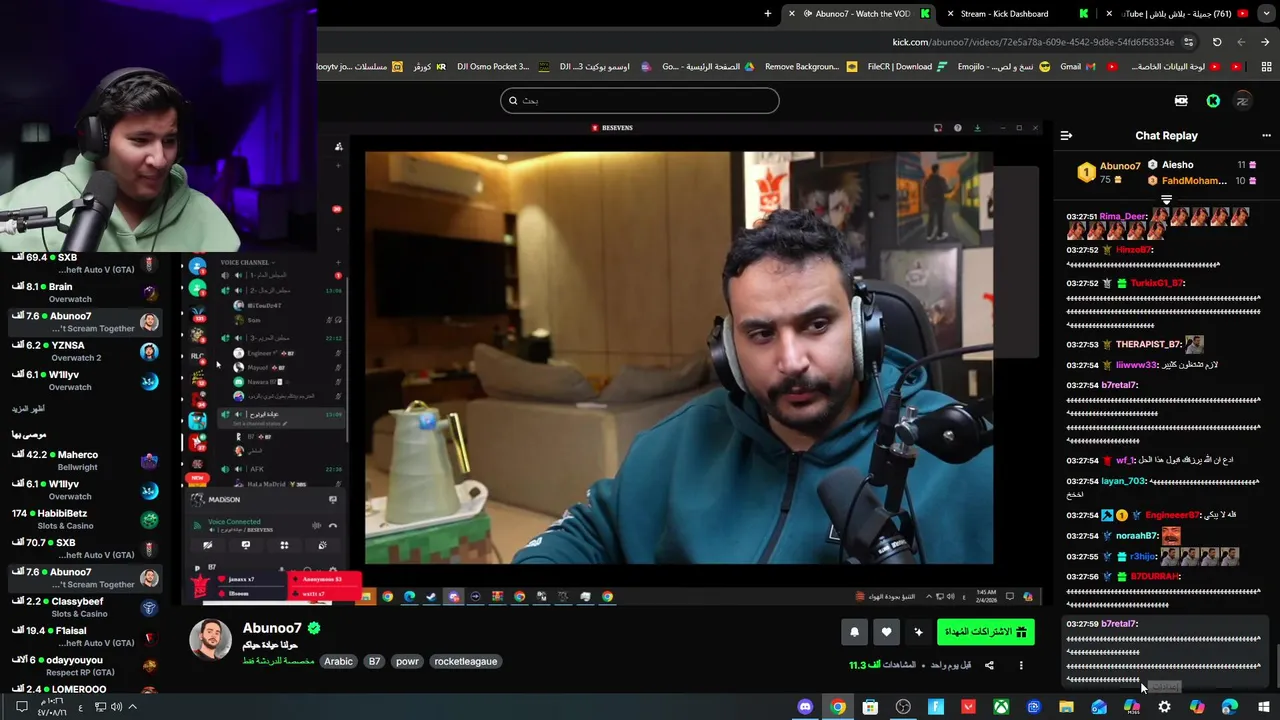
Task: Click username norah87 in chat
Action: click(1136, 536)
